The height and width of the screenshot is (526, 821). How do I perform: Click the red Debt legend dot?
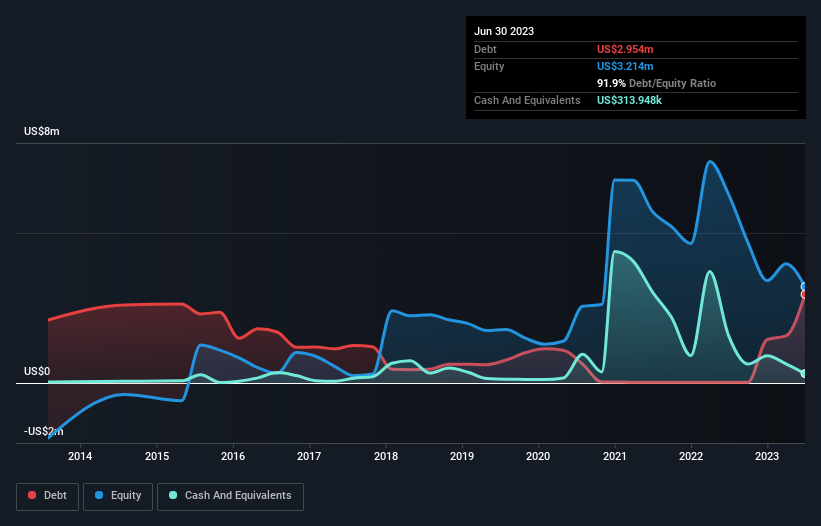(32, 495)
